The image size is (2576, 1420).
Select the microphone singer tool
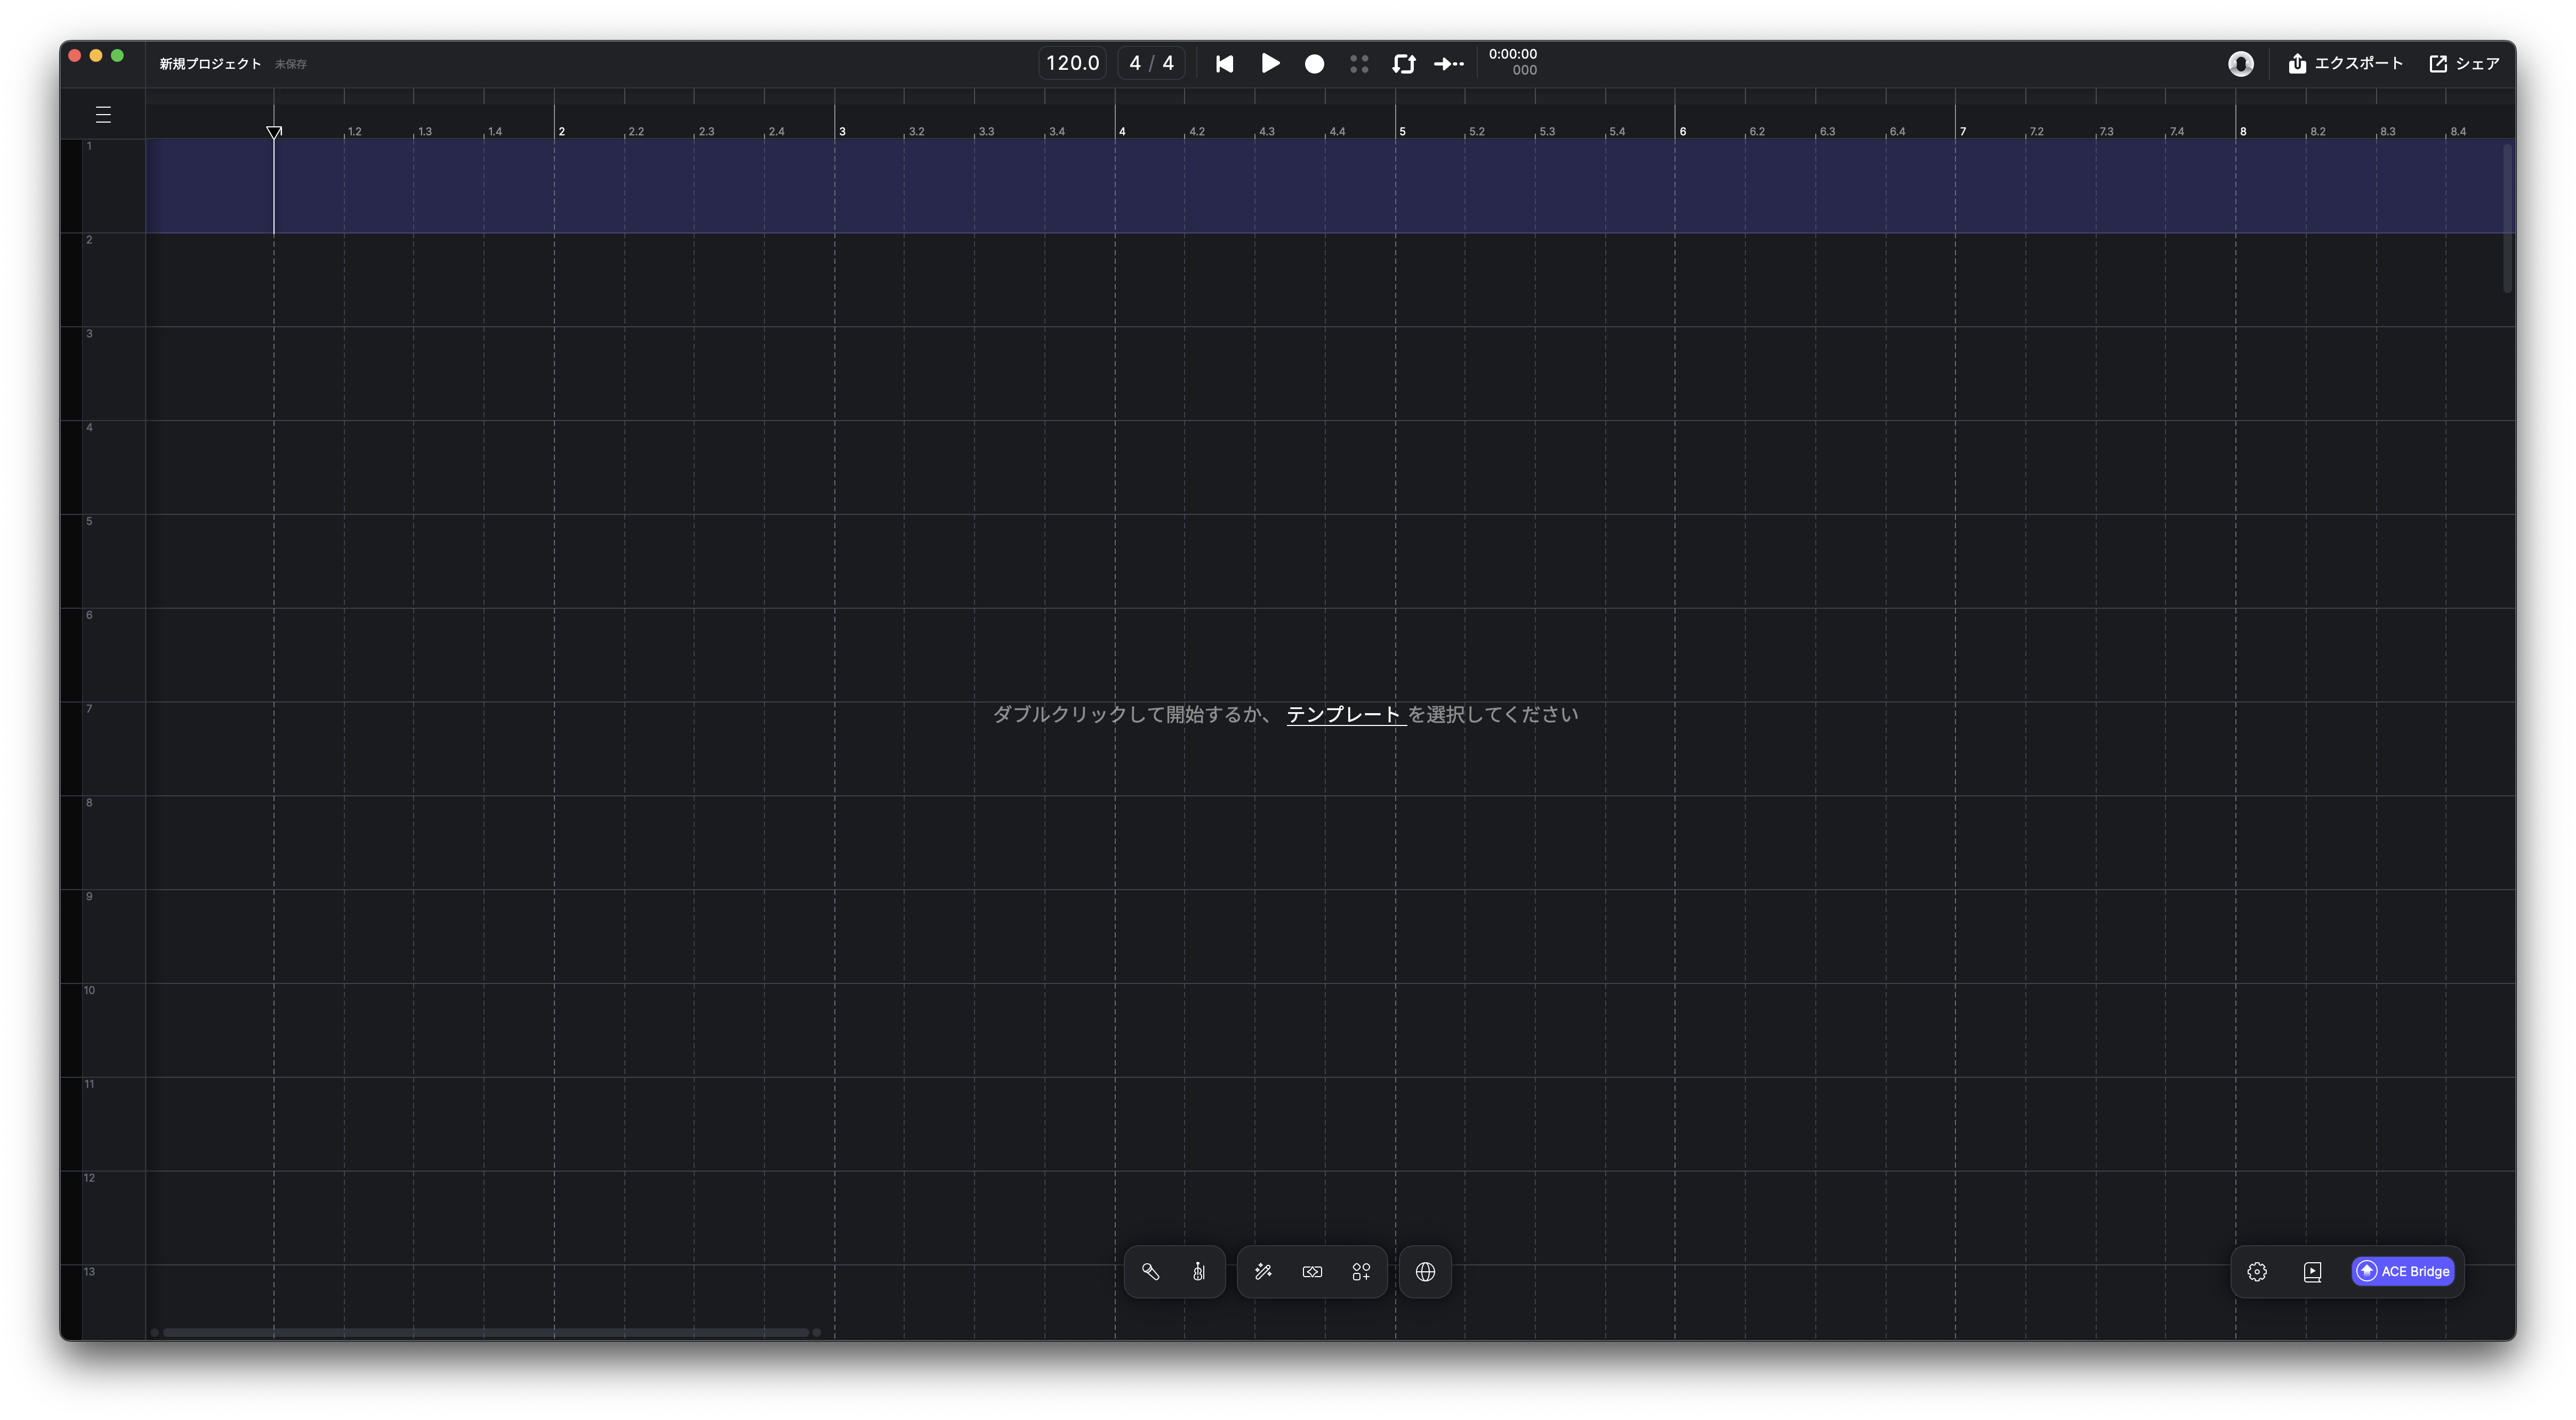click(x=1151, y=1272)
